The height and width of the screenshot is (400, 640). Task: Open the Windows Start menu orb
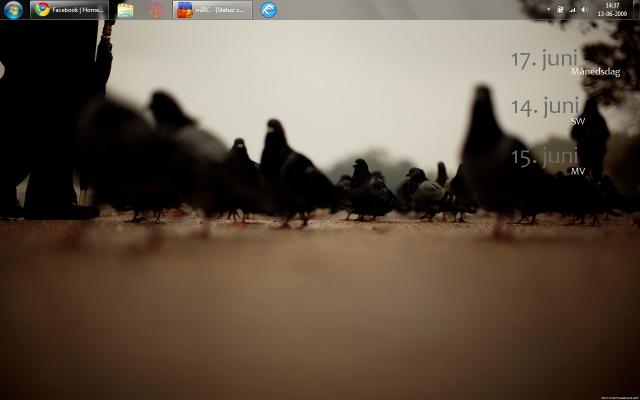[x=13, y=10]
